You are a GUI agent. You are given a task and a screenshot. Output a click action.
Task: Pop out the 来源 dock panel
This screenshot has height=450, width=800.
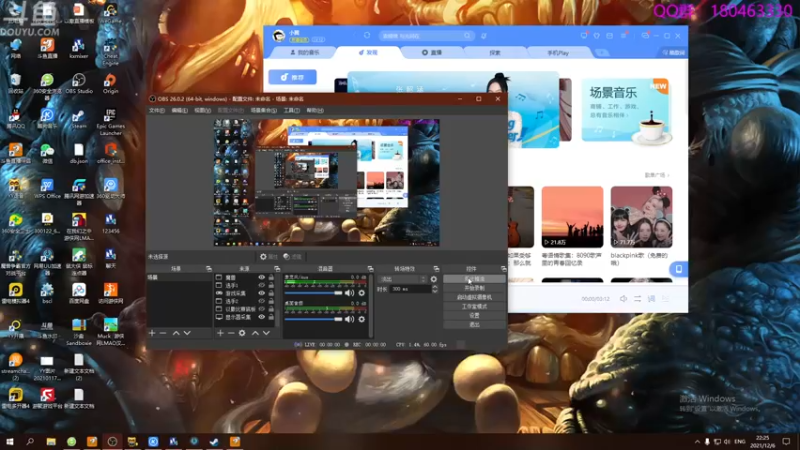point(277,268)
